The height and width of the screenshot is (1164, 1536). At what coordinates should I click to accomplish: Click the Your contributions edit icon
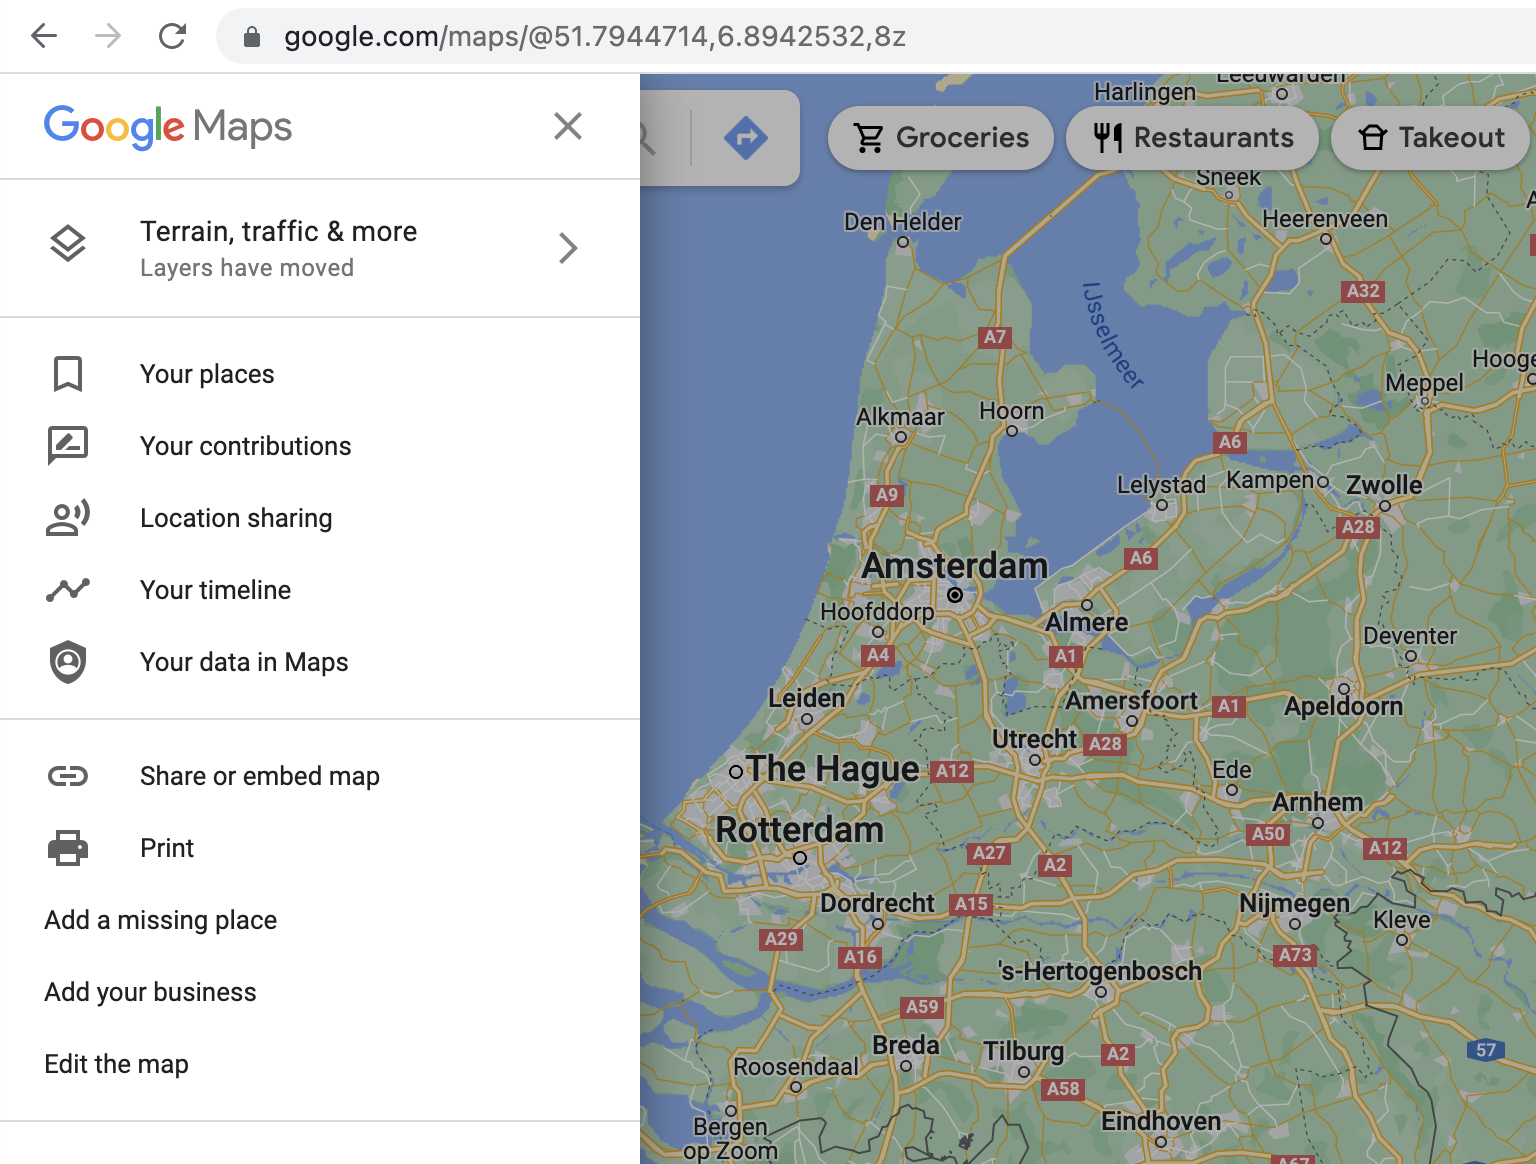tap(68, 446)
